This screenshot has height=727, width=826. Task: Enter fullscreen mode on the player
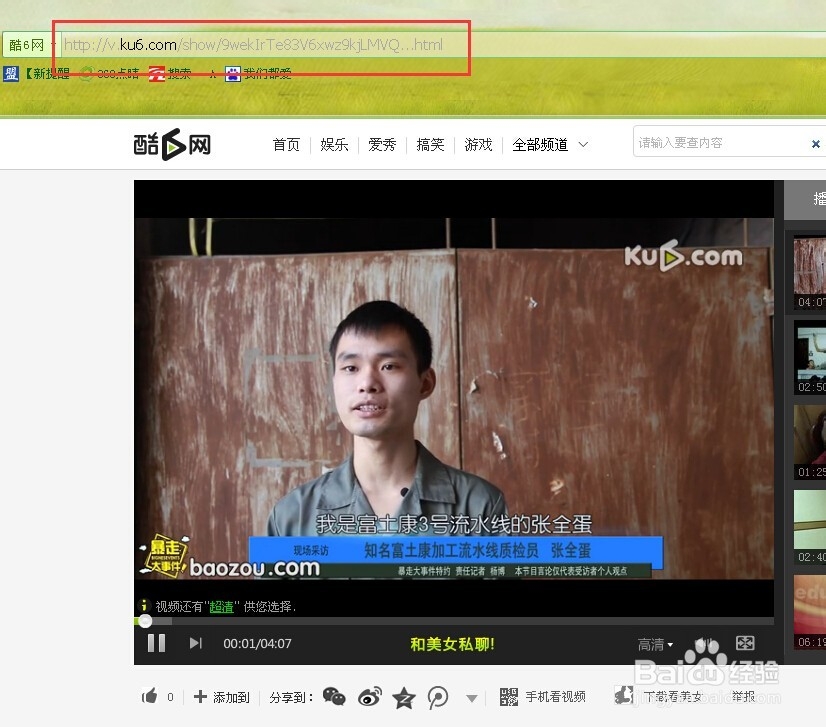click(x=744, y=643)
